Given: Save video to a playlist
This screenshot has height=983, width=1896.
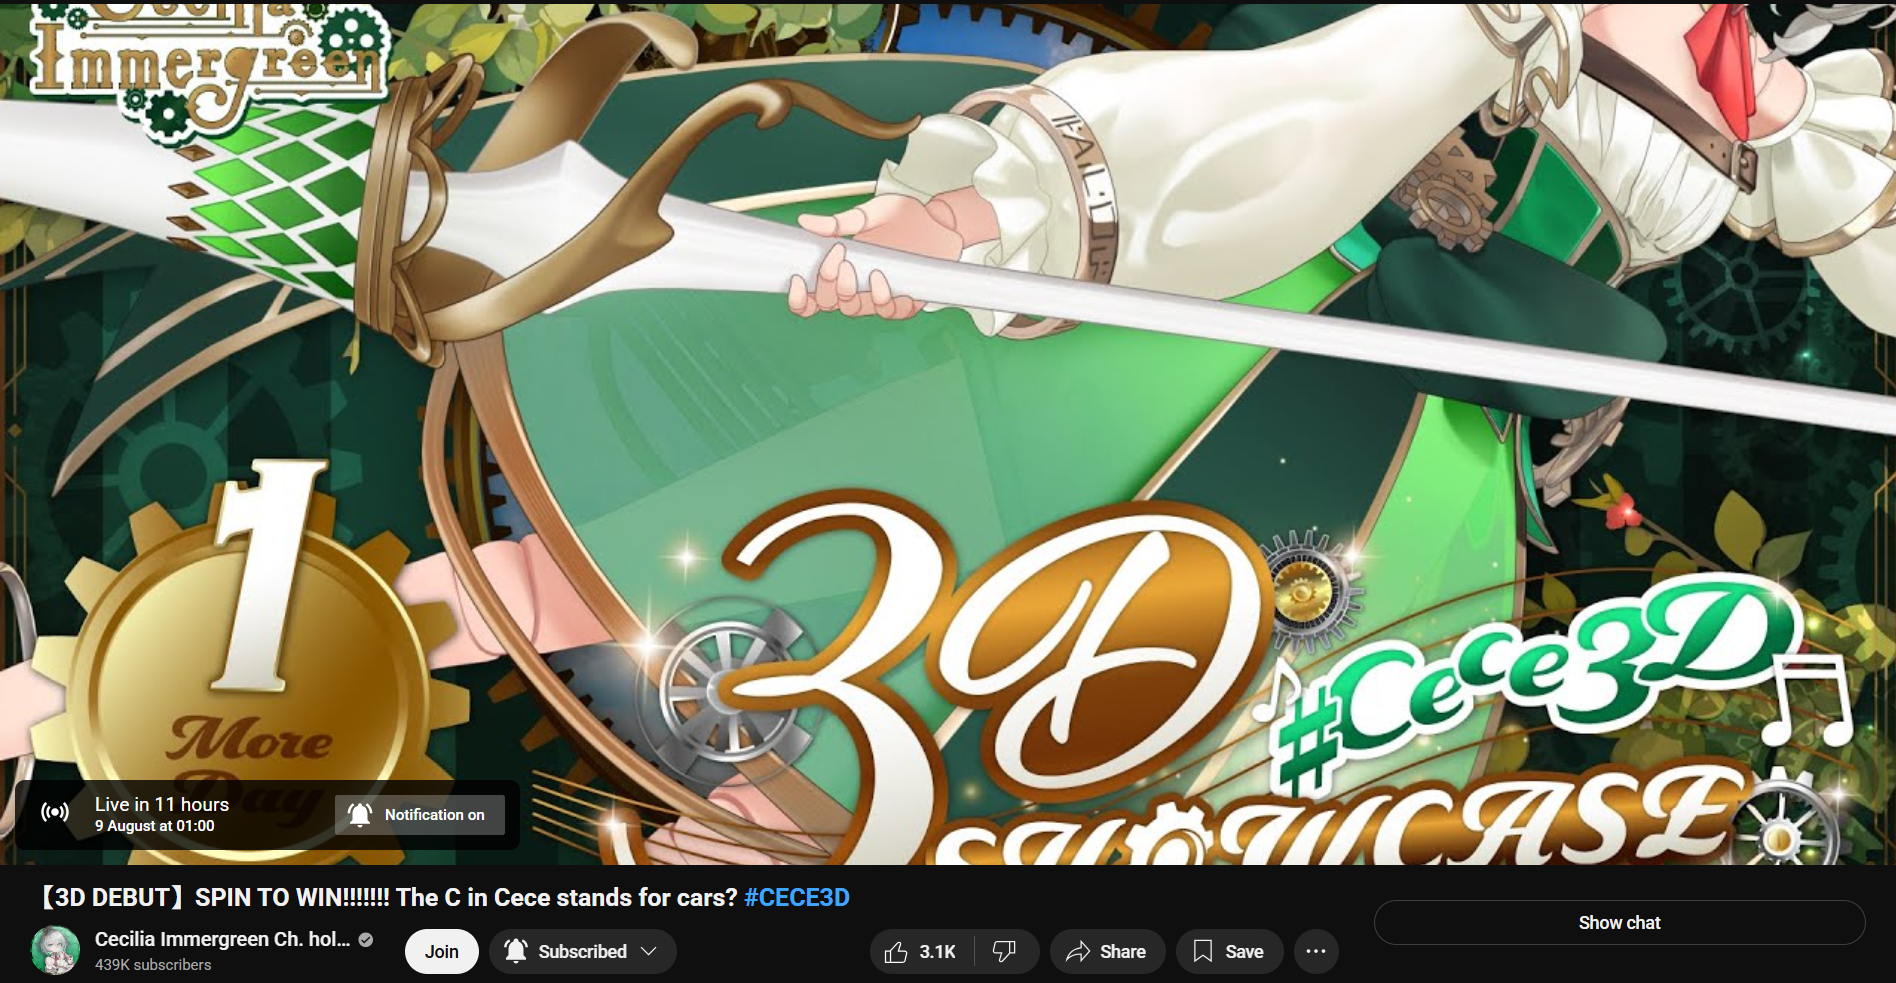Looking at the screenshot, I should (1229, 952).
